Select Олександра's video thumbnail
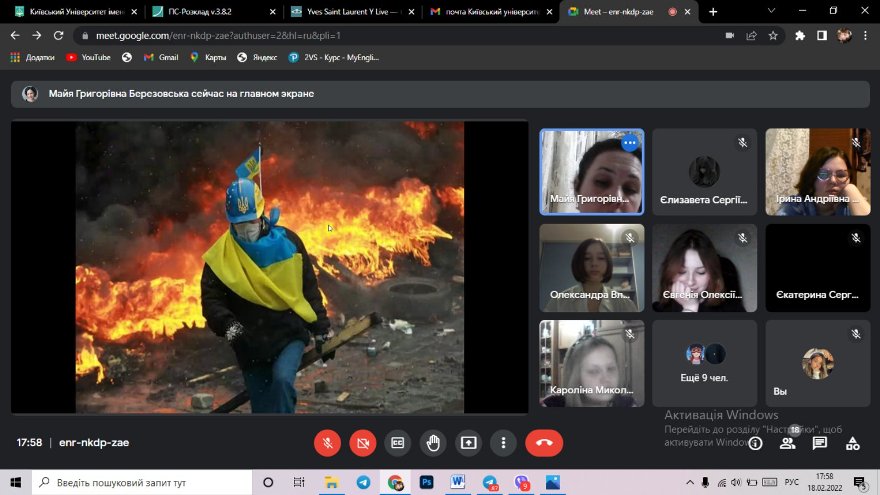 (591, 267)
